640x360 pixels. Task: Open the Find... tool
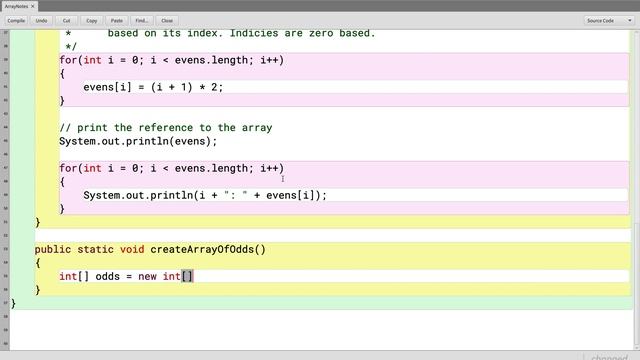coord(142,20)
